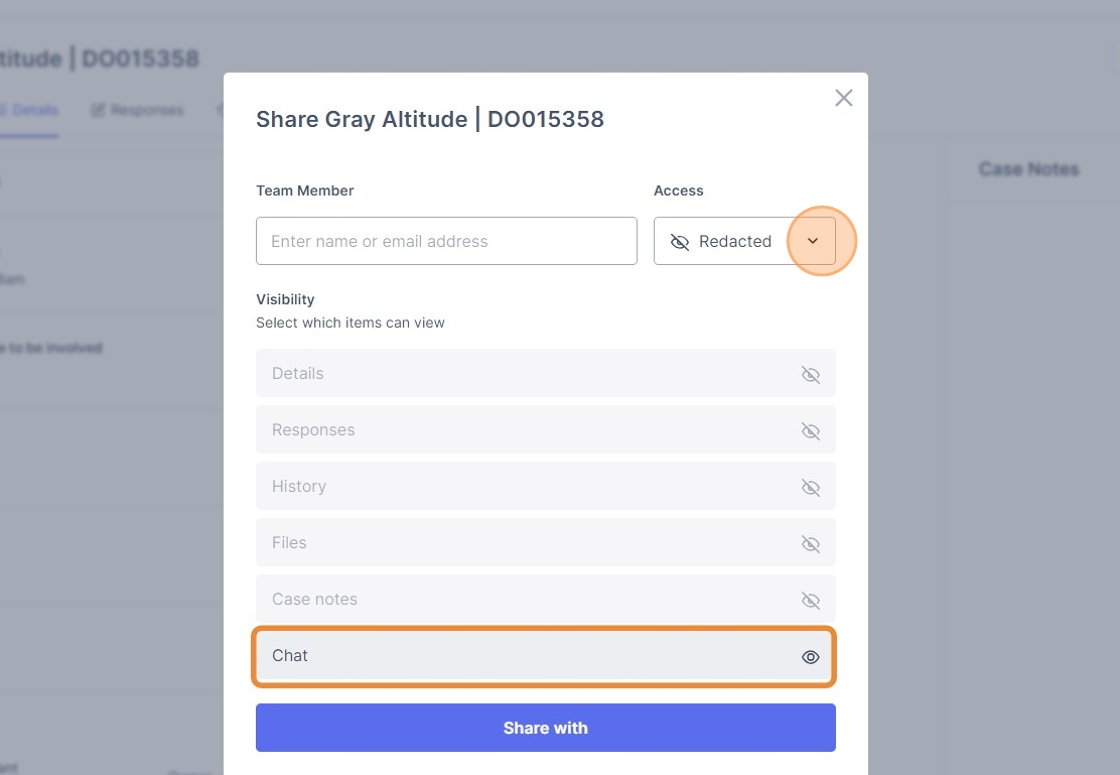
Task: Expand the Access dropdown chevron
Action: tap(812, 241)
